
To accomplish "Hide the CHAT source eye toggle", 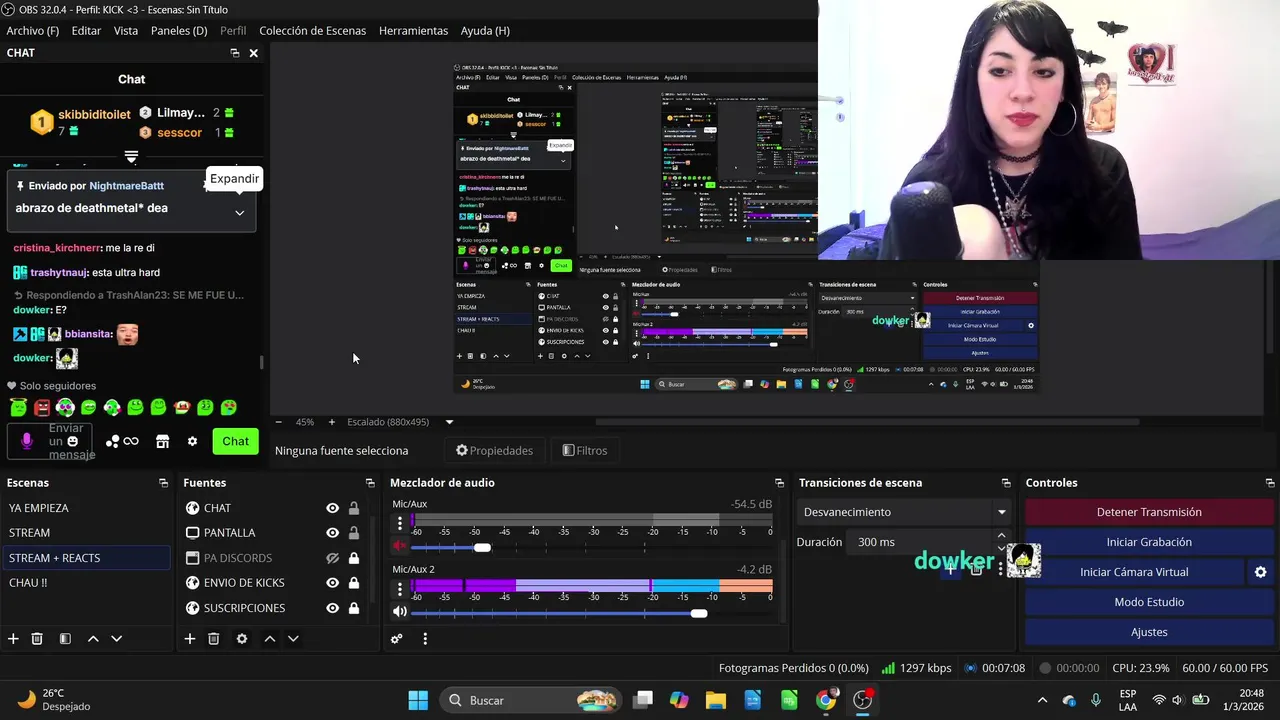I will coord(332,508).
